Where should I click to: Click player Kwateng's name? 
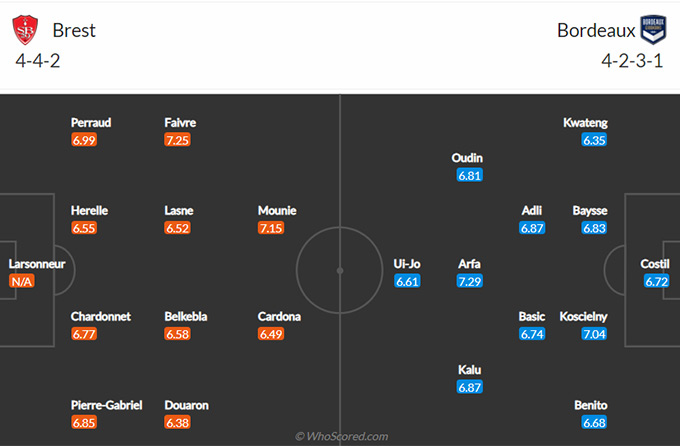(585, 123)
